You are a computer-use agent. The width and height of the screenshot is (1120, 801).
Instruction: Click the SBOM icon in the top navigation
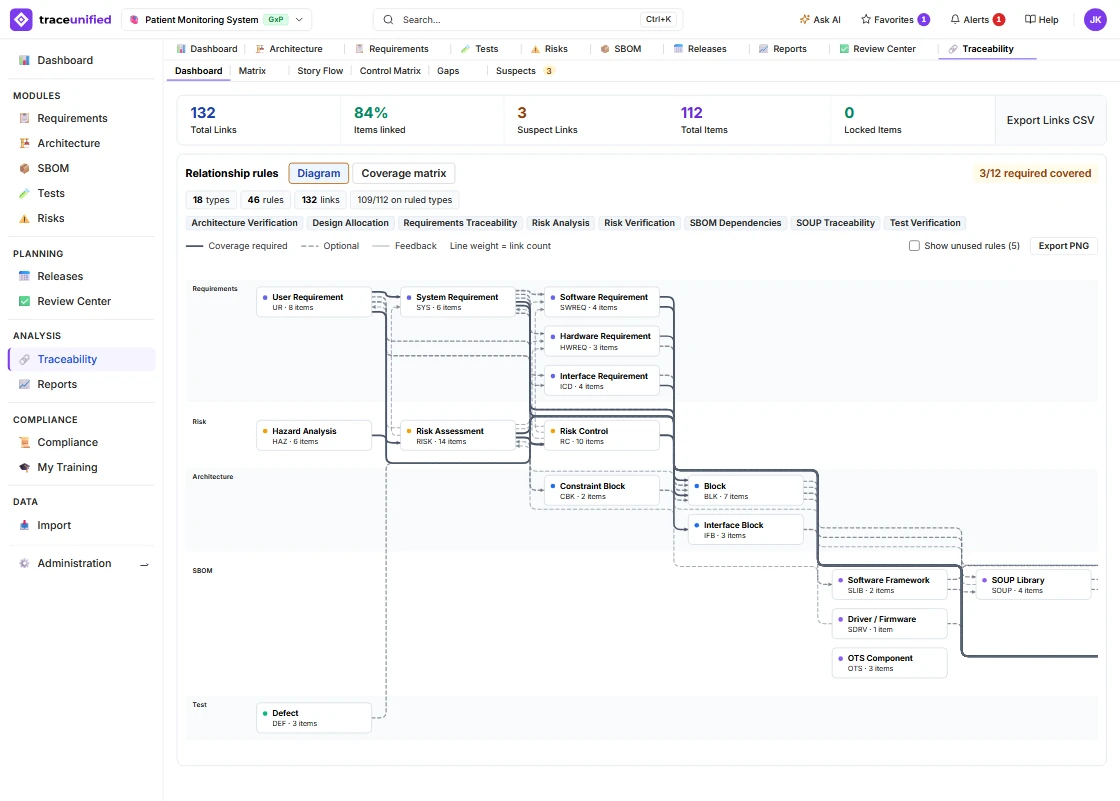coord(605,49)
